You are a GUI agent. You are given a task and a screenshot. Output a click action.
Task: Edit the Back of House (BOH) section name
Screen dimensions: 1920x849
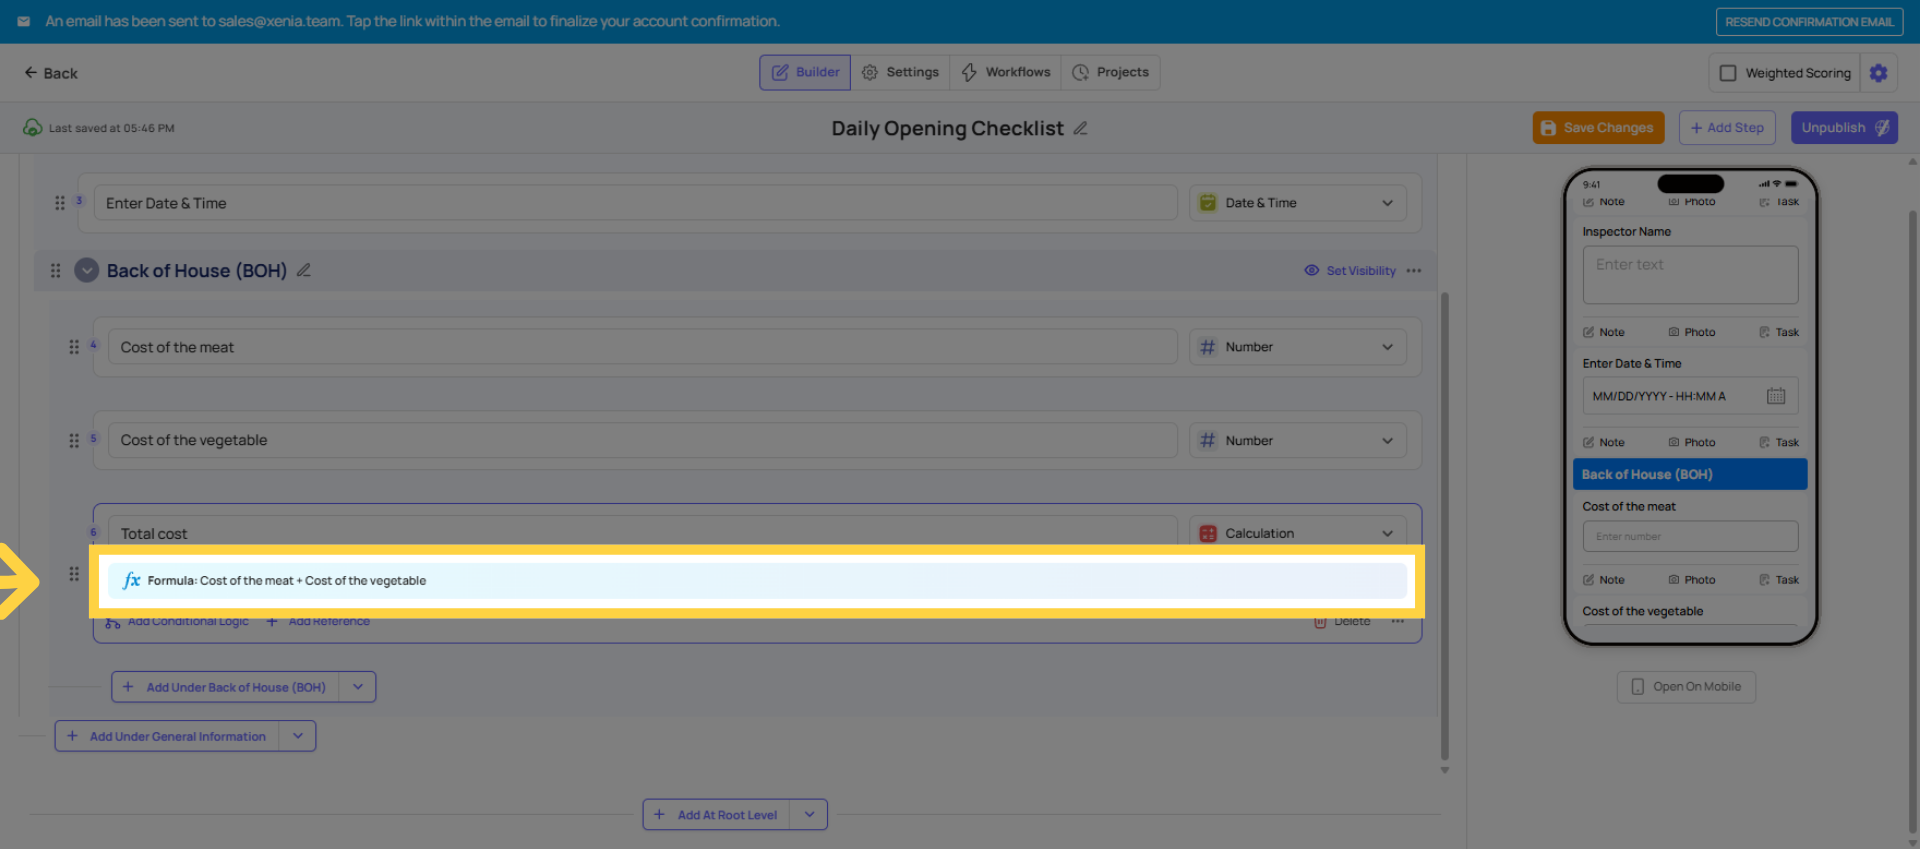[x=304, y=270]
